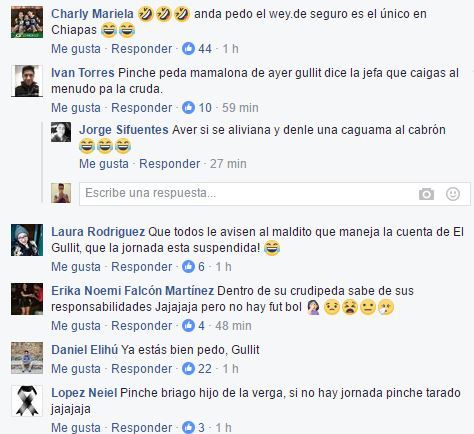The height and width of the screenshot is (434, 474).
Task: Click Ivan Torres' profile photo
Action: 27,81
